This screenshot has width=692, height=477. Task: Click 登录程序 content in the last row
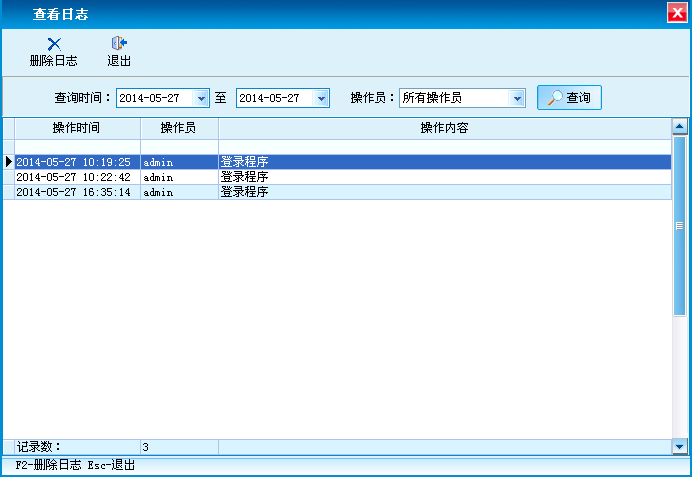(244, 192)
